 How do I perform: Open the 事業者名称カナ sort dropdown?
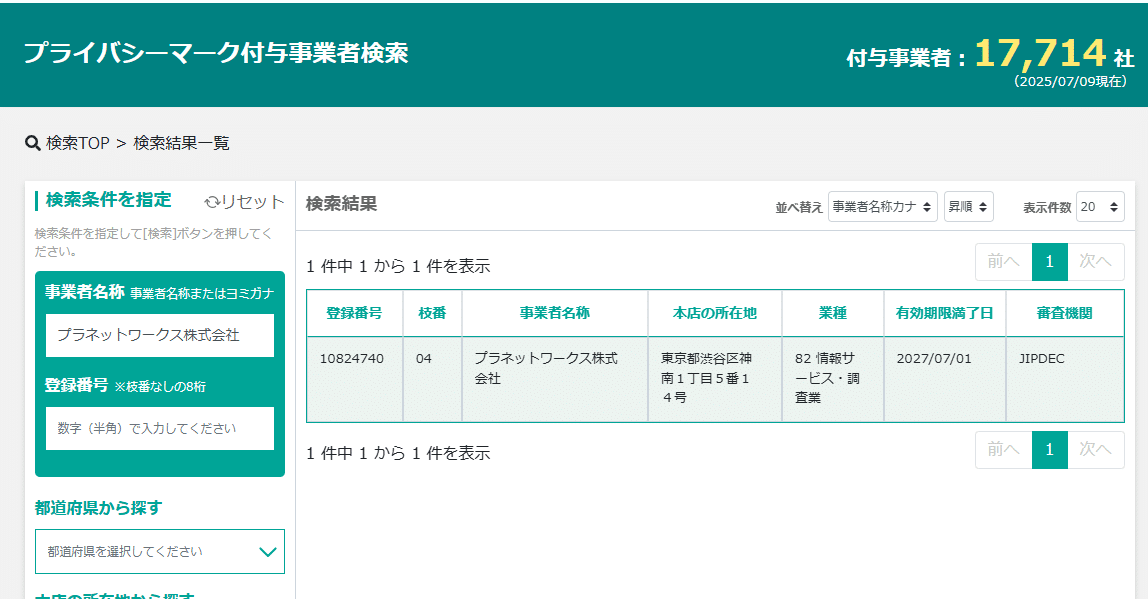(x=882, y=207)
